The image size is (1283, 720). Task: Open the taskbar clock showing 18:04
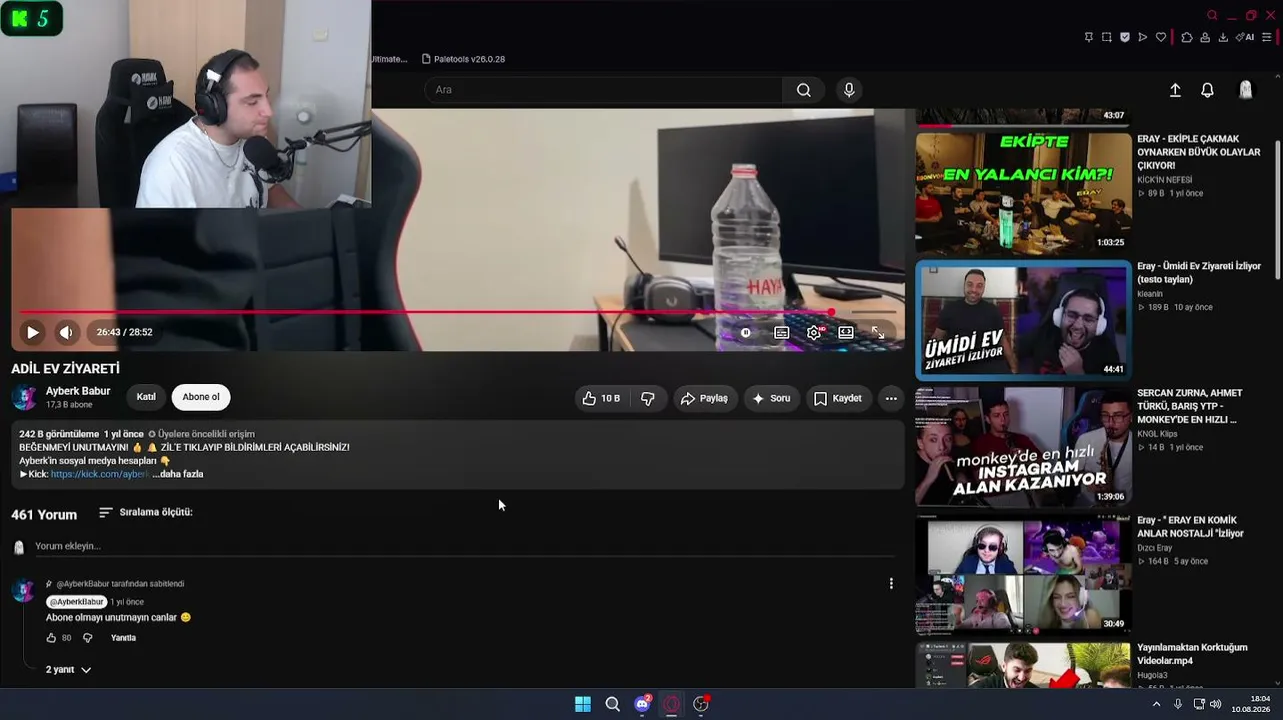click(1251, 704)
